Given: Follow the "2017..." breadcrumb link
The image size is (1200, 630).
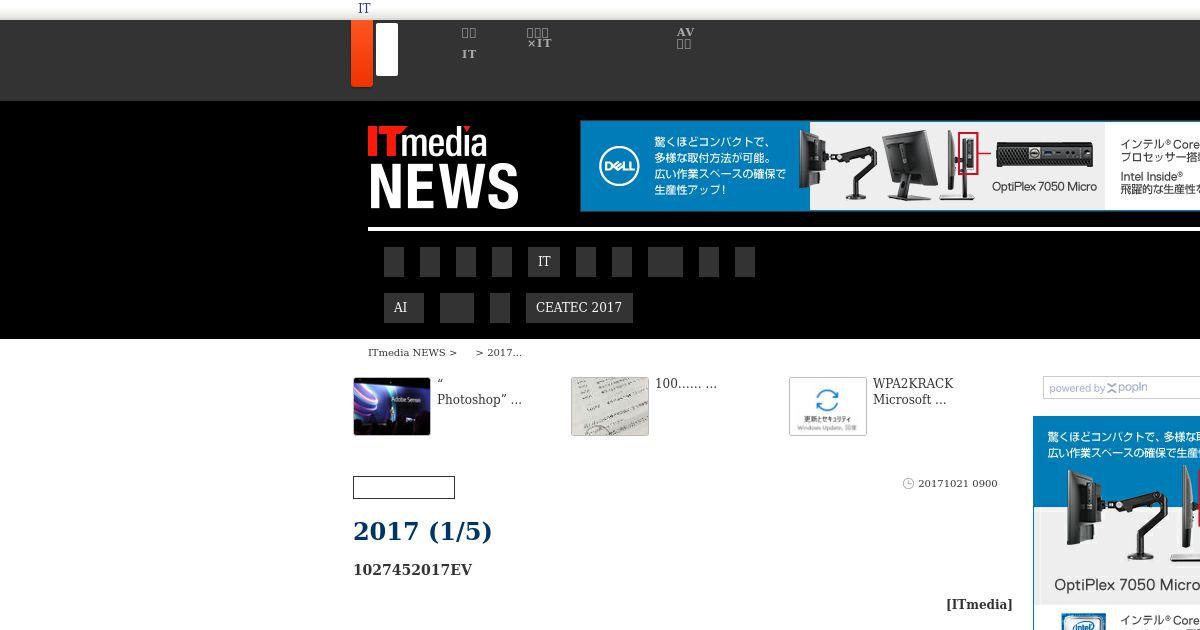Looking at the screenshot, I should (504, 352).
